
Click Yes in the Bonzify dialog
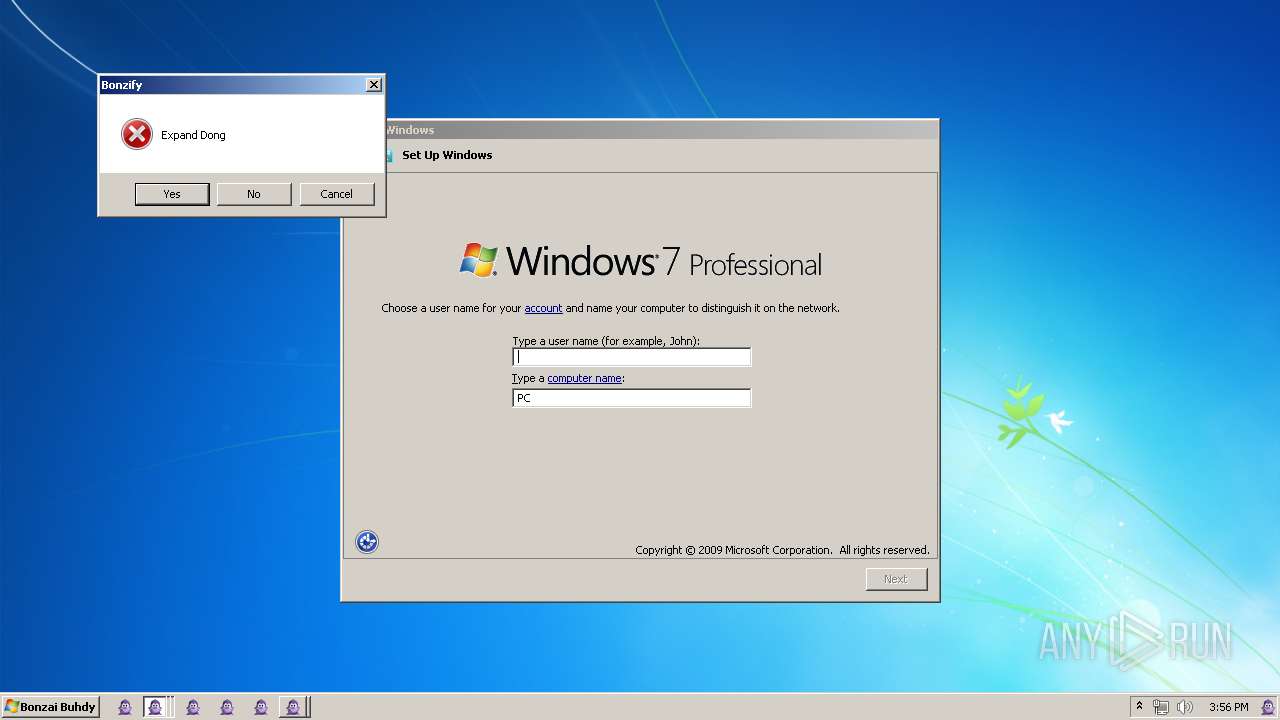pos(172,194)
